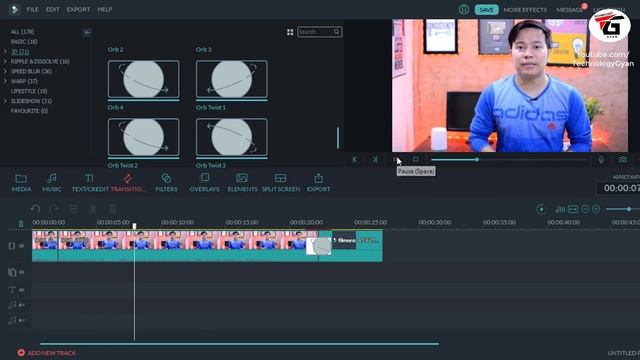This screenshot has height=360, width=640.
Task: Open the OVERLAYS tab
Action: (204, 182)
